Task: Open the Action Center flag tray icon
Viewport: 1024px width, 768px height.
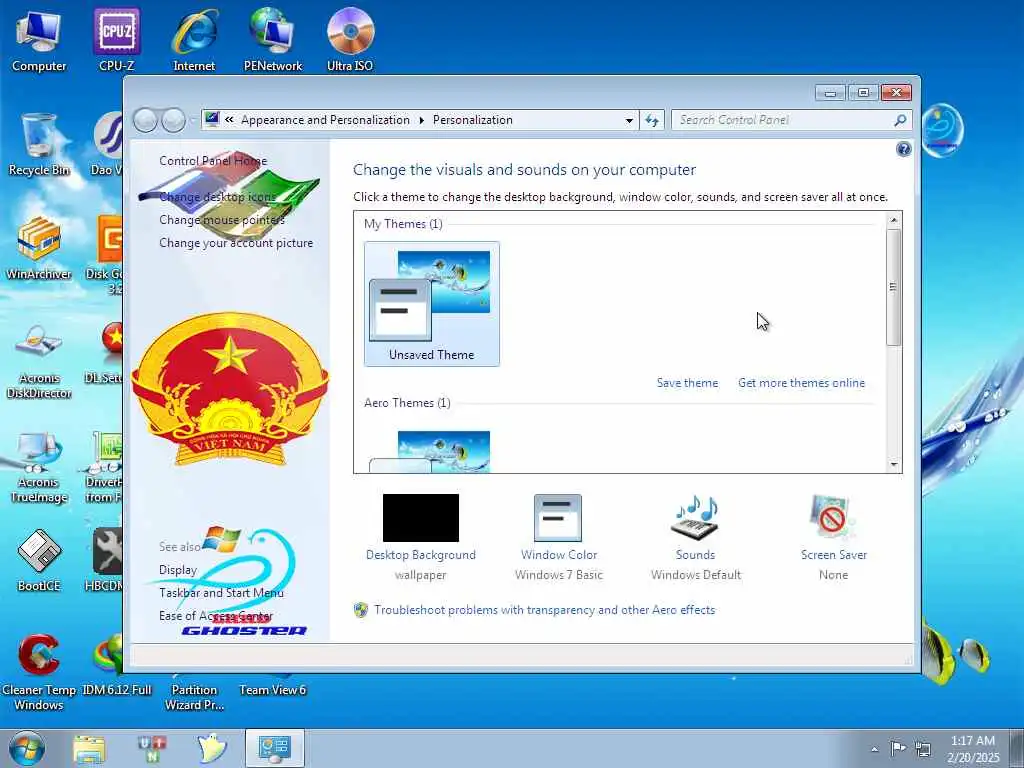Action: pos(898,748)
